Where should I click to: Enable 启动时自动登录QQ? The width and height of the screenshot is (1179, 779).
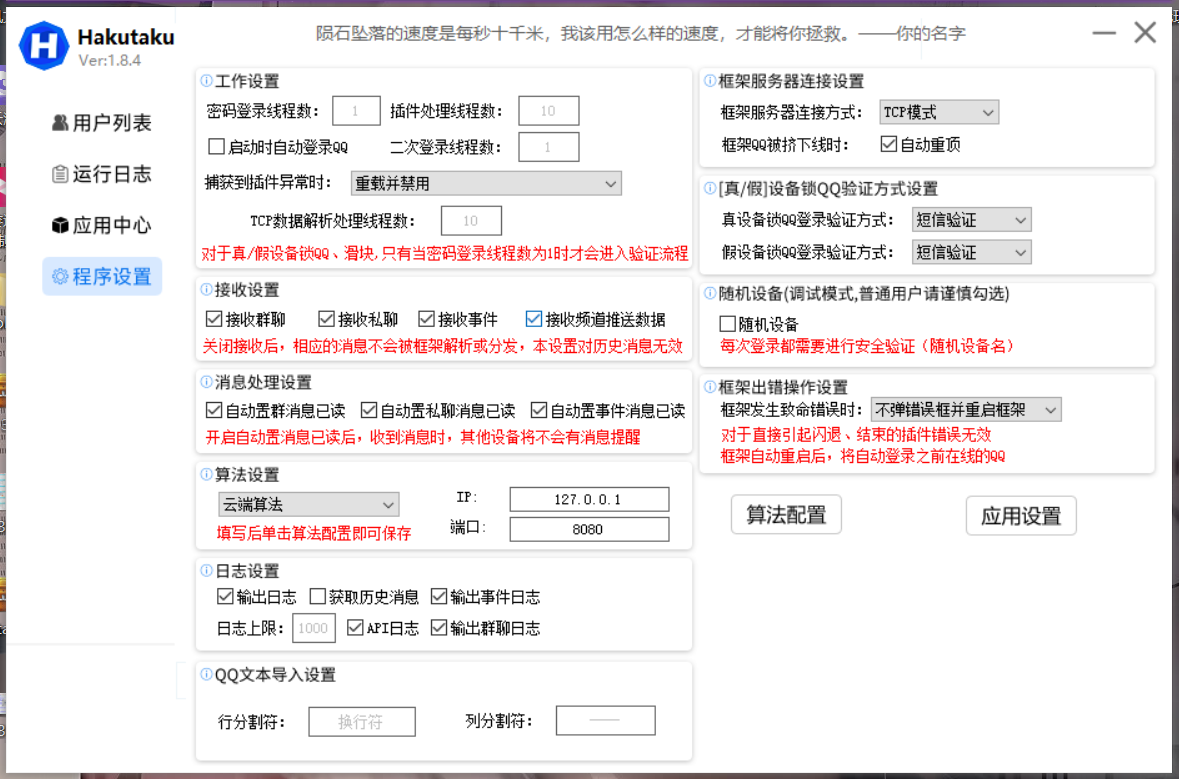tap(216, 146)
